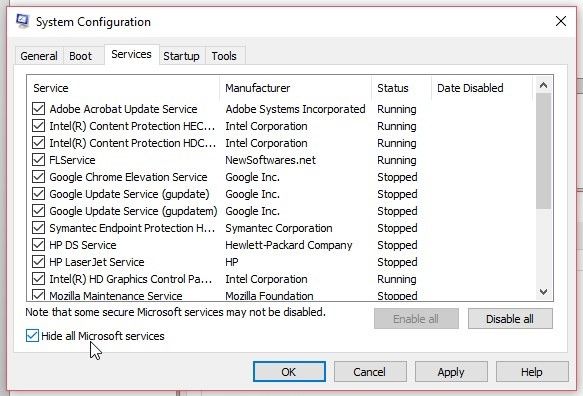Select the Services tab
Viewport: 583px width, 396px height.
point(131,54)
